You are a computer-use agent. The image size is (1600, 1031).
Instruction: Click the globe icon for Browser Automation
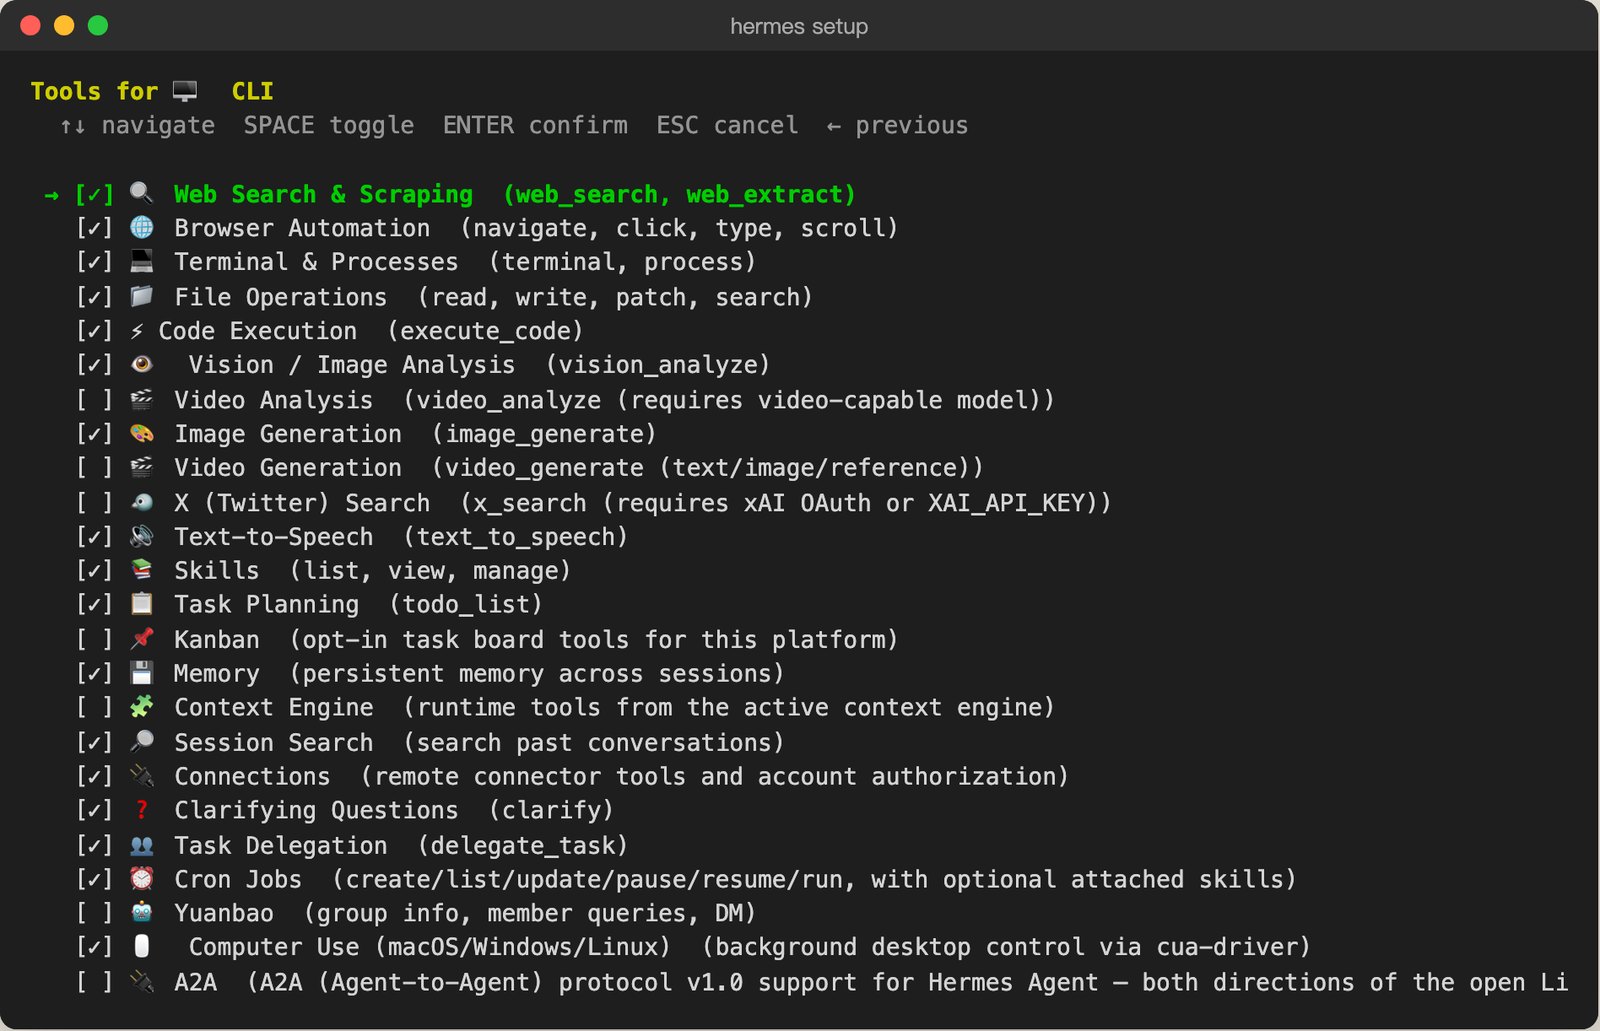coord(141,228)
